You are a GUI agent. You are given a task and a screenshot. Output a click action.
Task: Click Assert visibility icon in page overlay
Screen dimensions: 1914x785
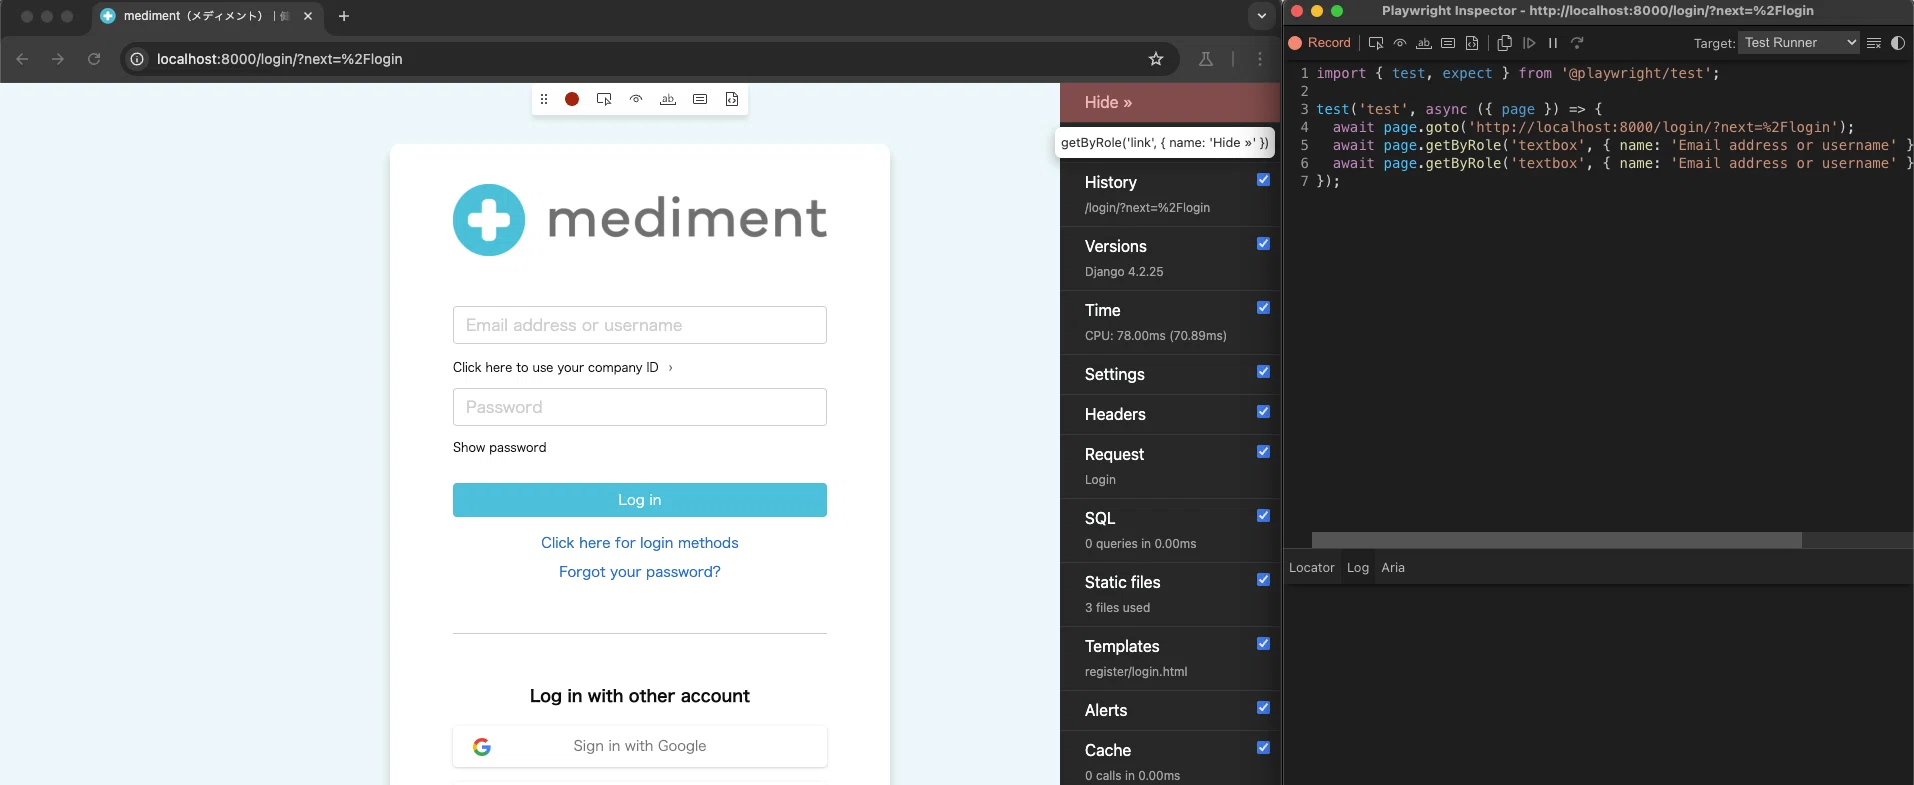[636, 99]
